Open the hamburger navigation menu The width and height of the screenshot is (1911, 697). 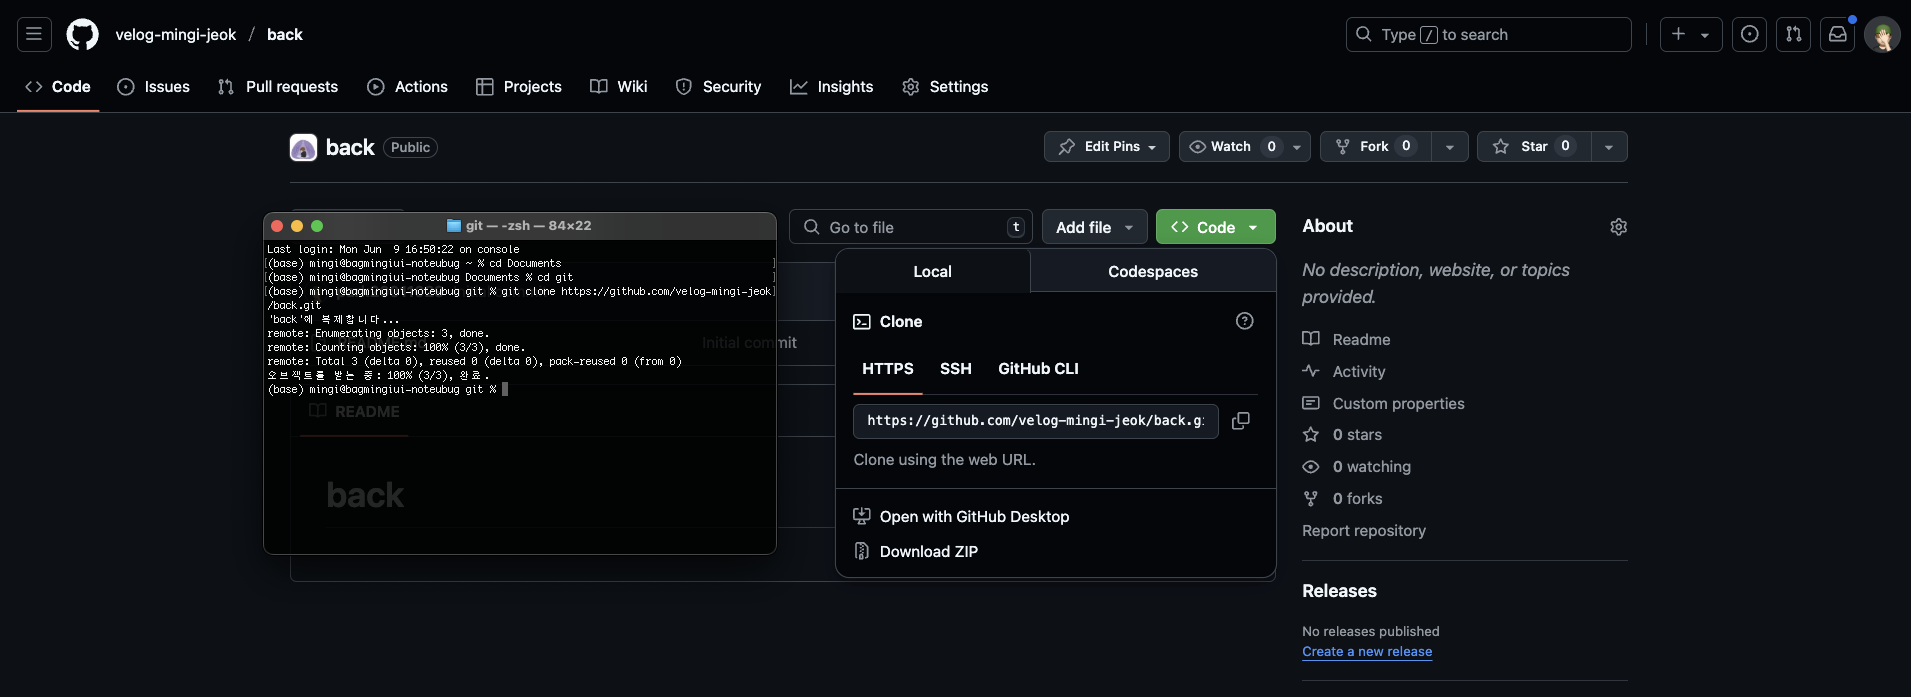coord(34,34)
